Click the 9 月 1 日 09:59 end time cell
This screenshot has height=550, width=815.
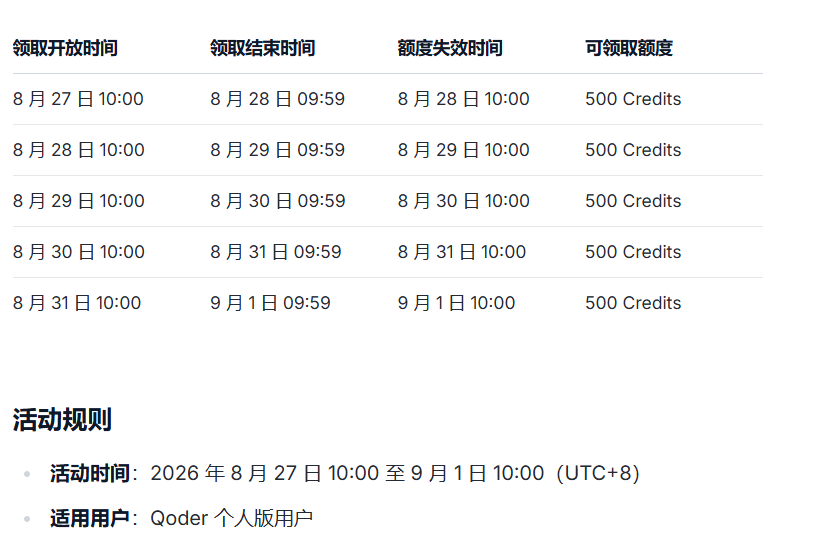[x=270, y=303]
